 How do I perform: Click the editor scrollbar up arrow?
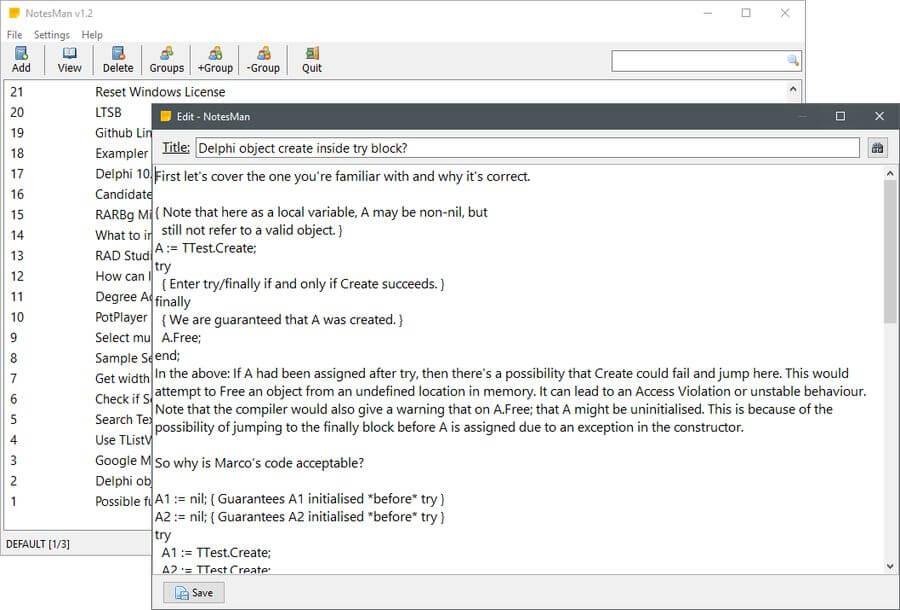pos(890,173)
